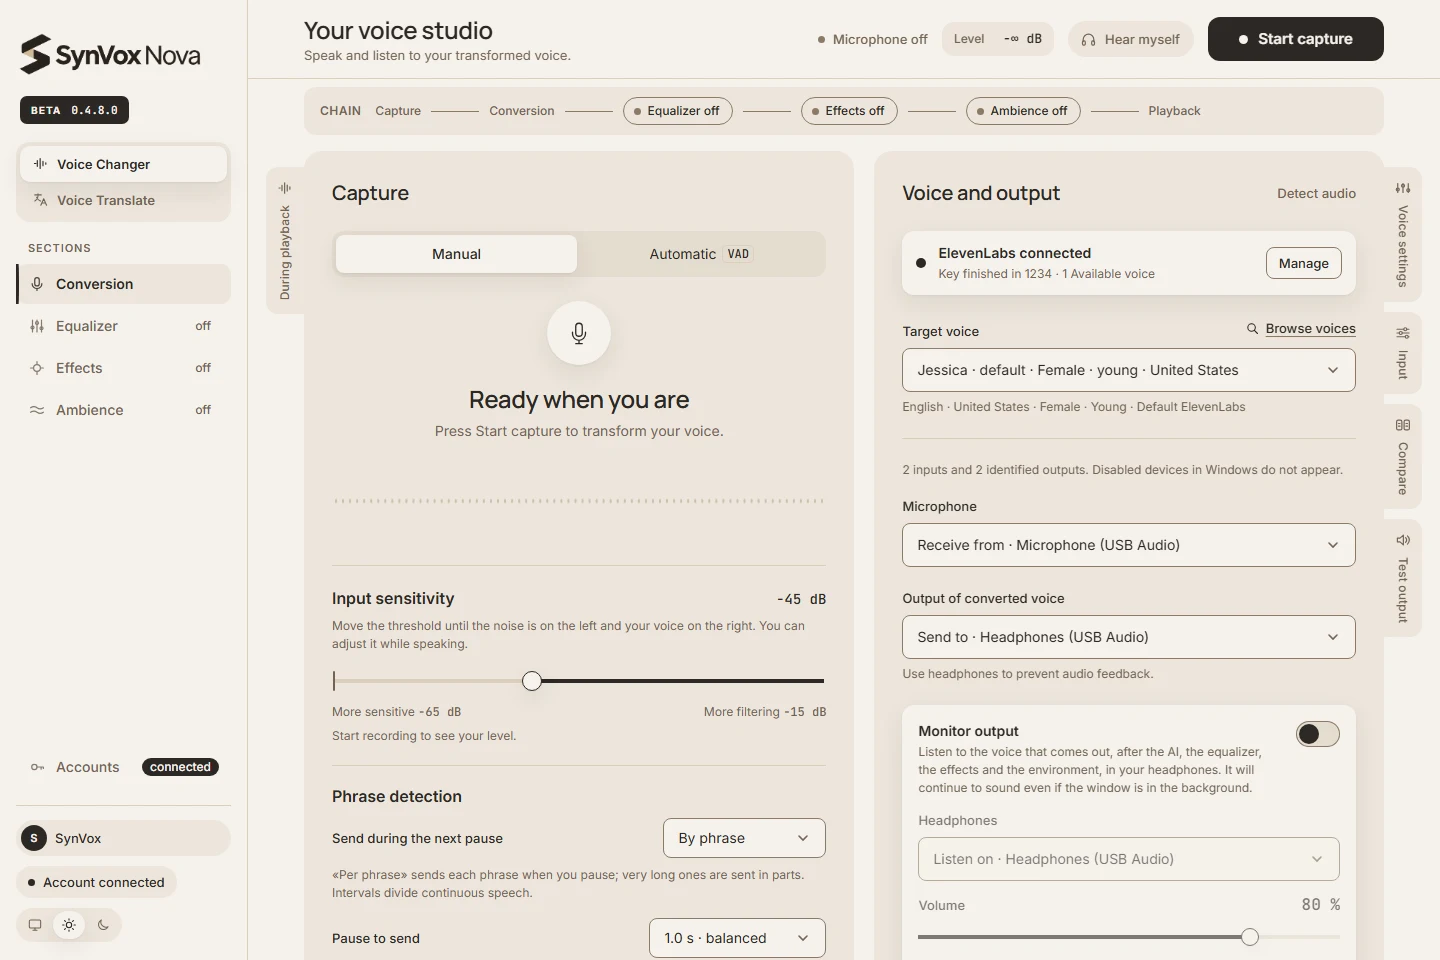
Task: Click the Monitor output Volume slider handle
Action: [x=1250, y=937]
